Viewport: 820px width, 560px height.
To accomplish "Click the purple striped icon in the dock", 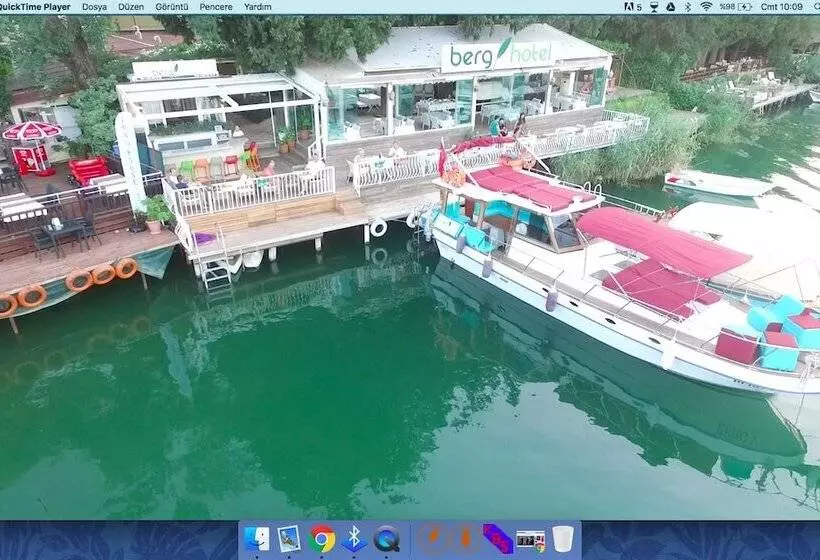I will (x=497, y=539).
